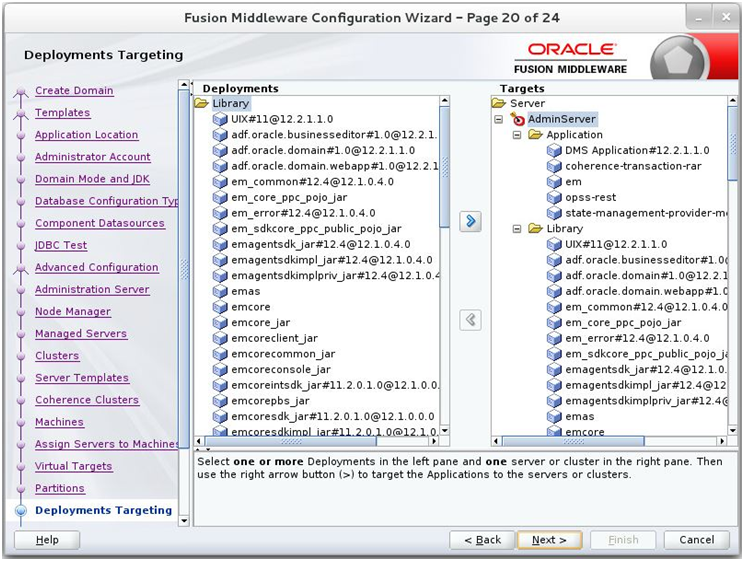Click the Library folder icon in Deployments pane

coord(202,103)
